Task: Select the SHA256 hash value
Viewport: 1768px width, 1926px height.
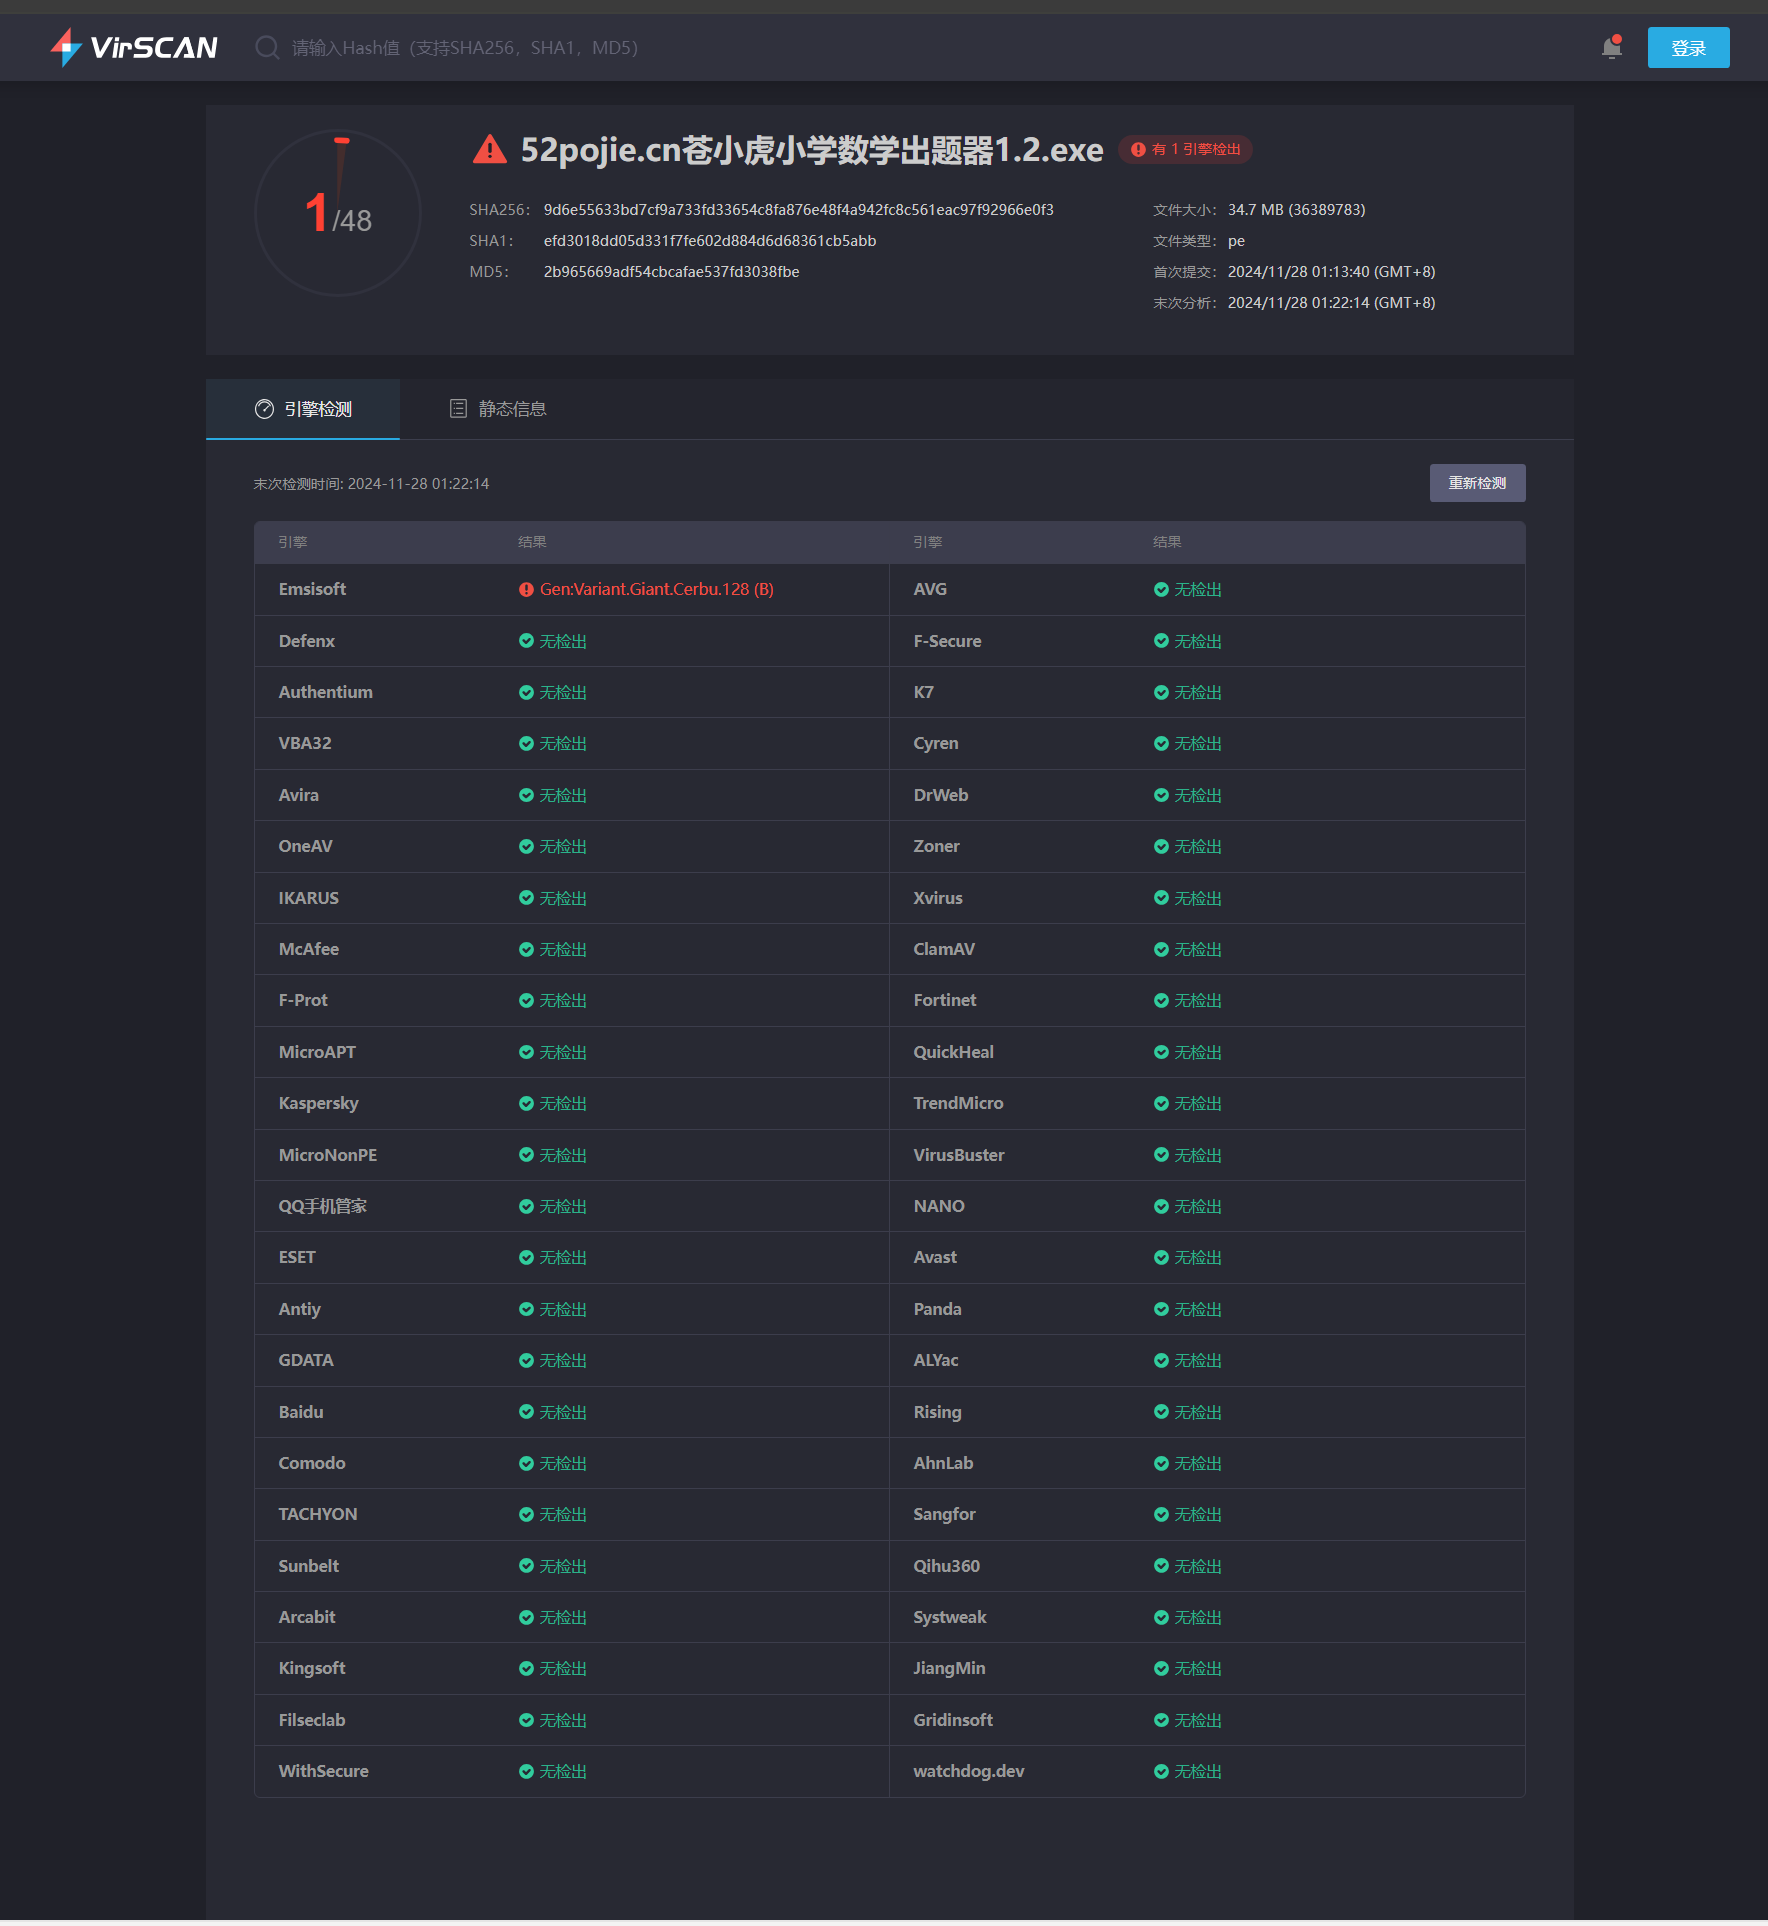Action: point(798,210)
